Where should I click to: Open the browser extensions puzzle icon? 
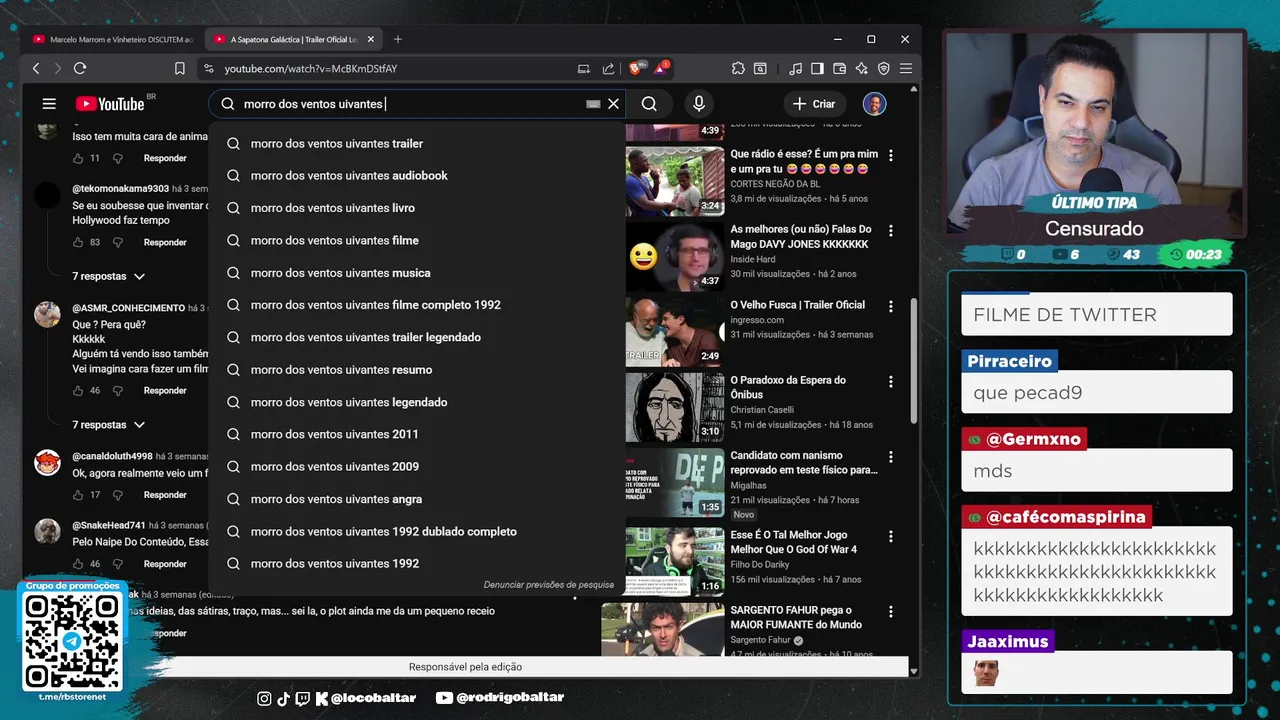point(738,68)
